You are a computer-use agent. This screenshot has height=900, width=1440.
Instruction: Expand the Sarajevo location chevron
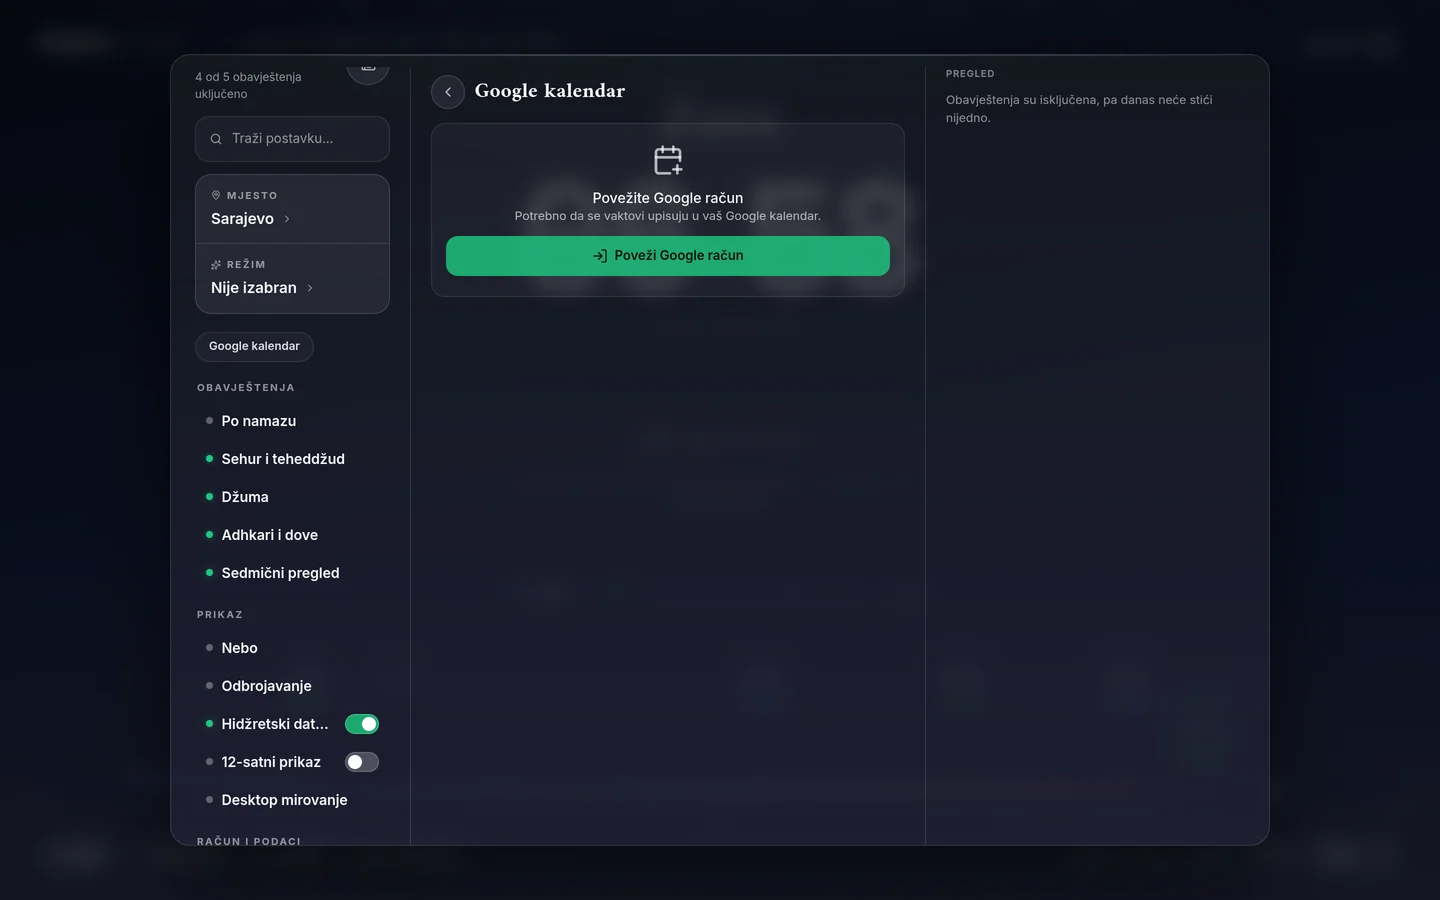click(x=287, y=219)
